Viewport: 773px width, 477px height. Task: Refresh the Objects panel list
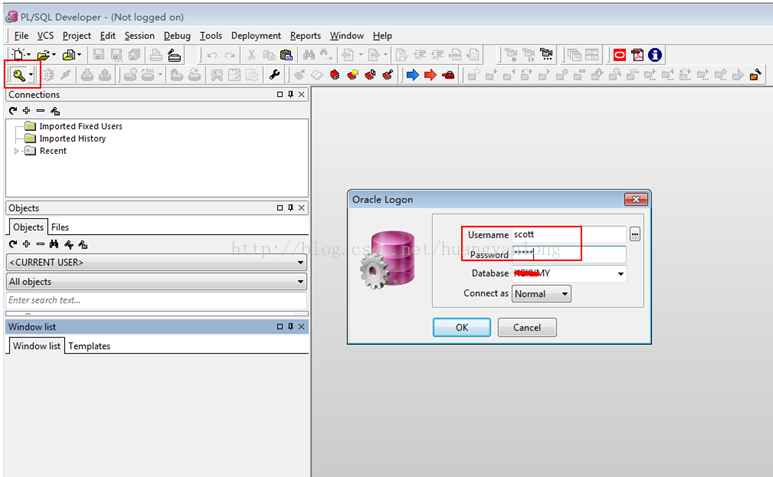[x=13, y=244]
